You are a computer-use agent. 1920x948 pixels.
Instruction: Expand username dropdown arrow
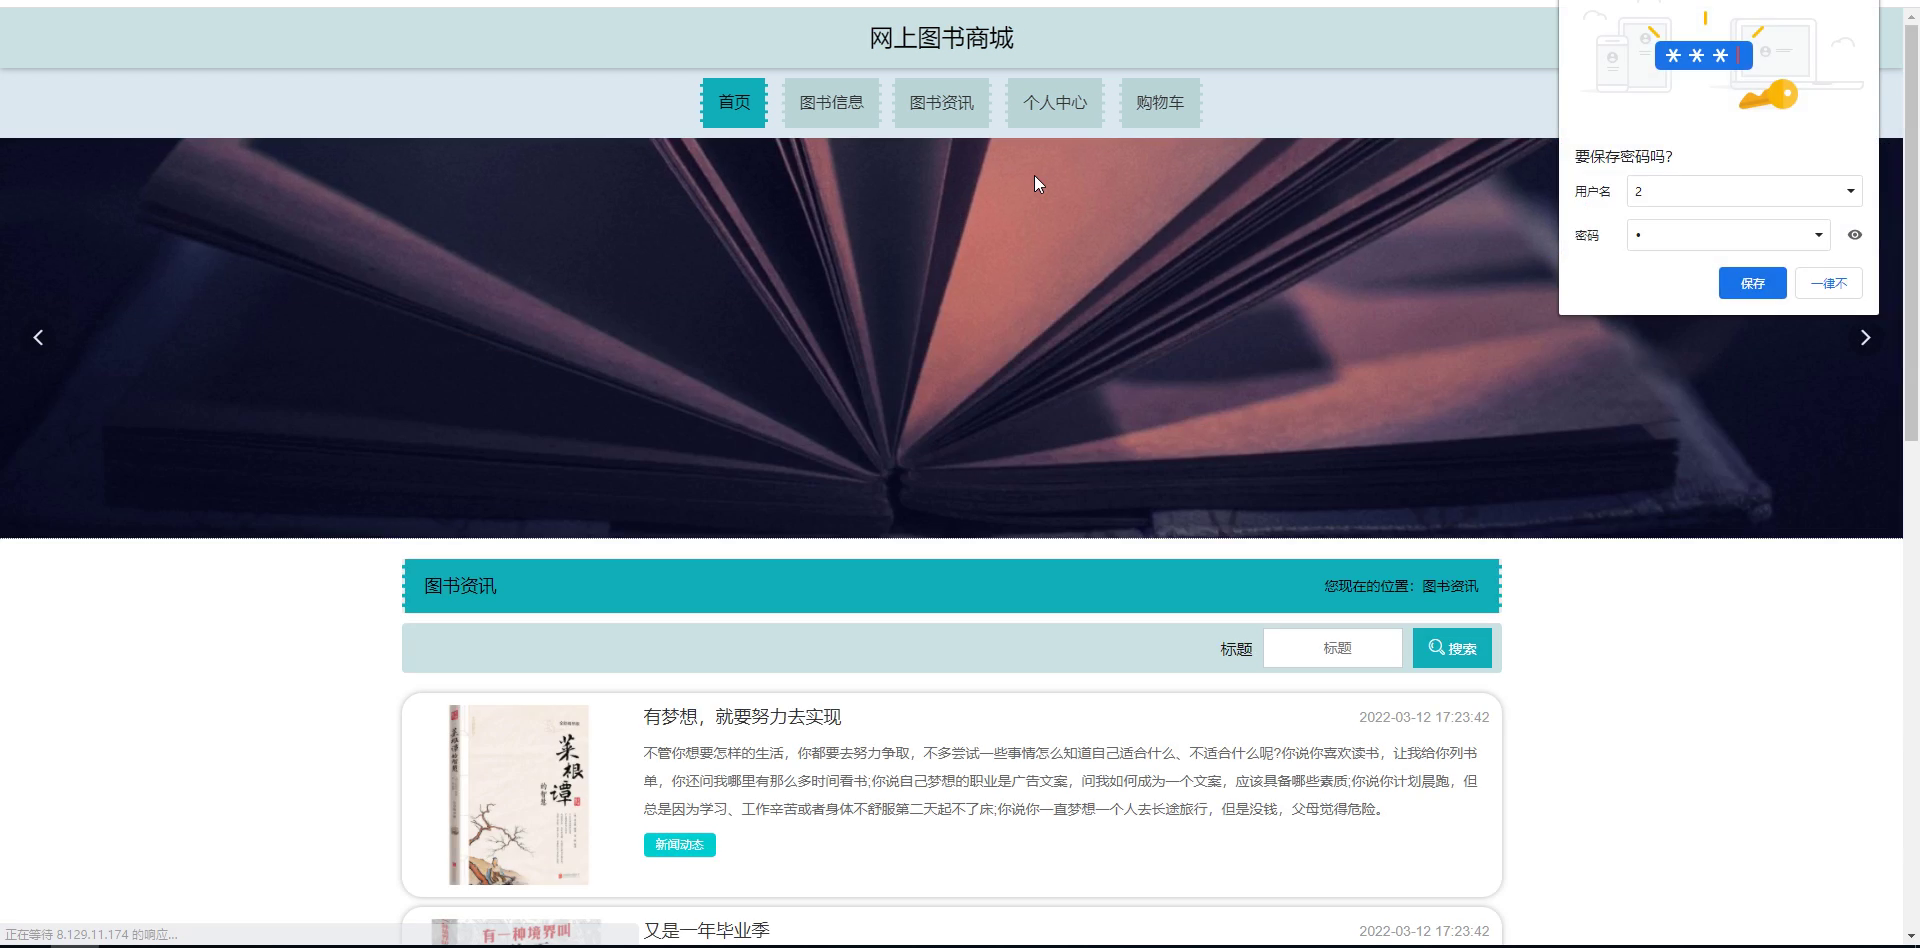pyautogui.click(x=1850, y=191)
